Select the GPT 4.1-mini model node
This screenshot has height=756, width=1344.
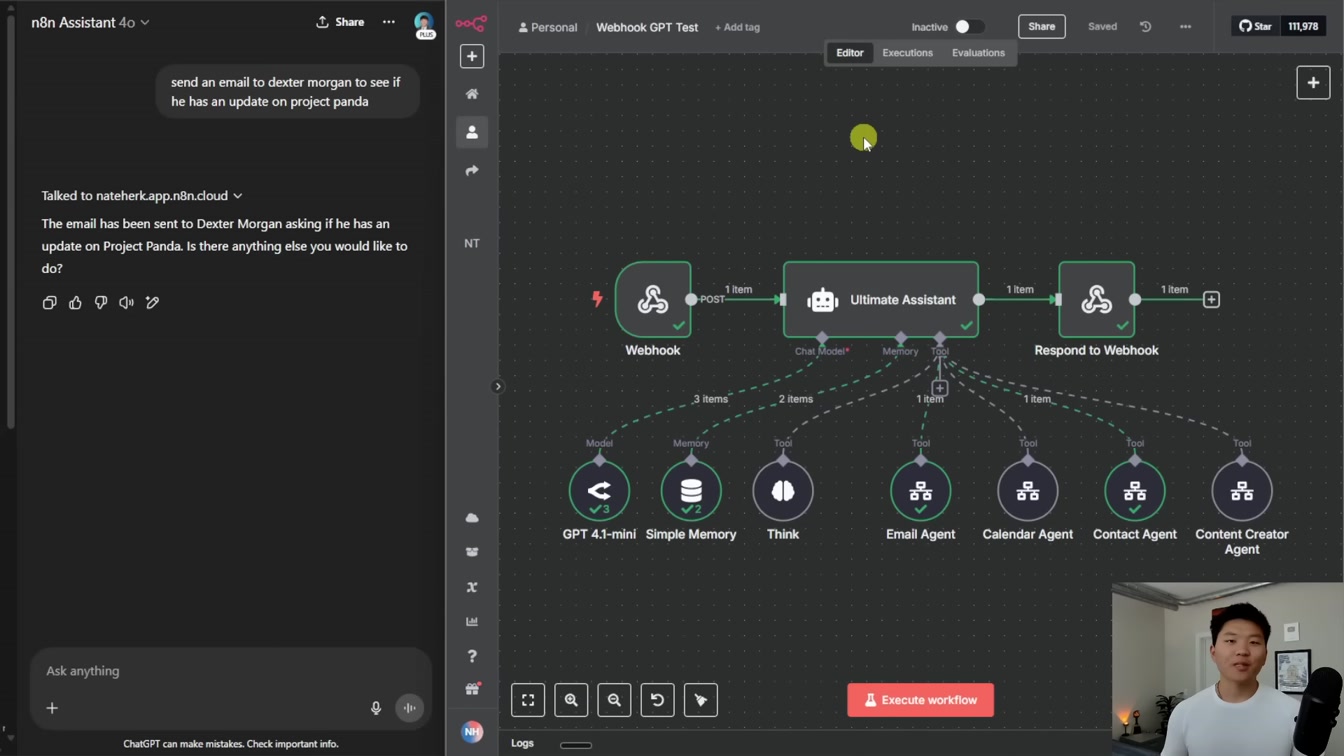coord(599,491)
